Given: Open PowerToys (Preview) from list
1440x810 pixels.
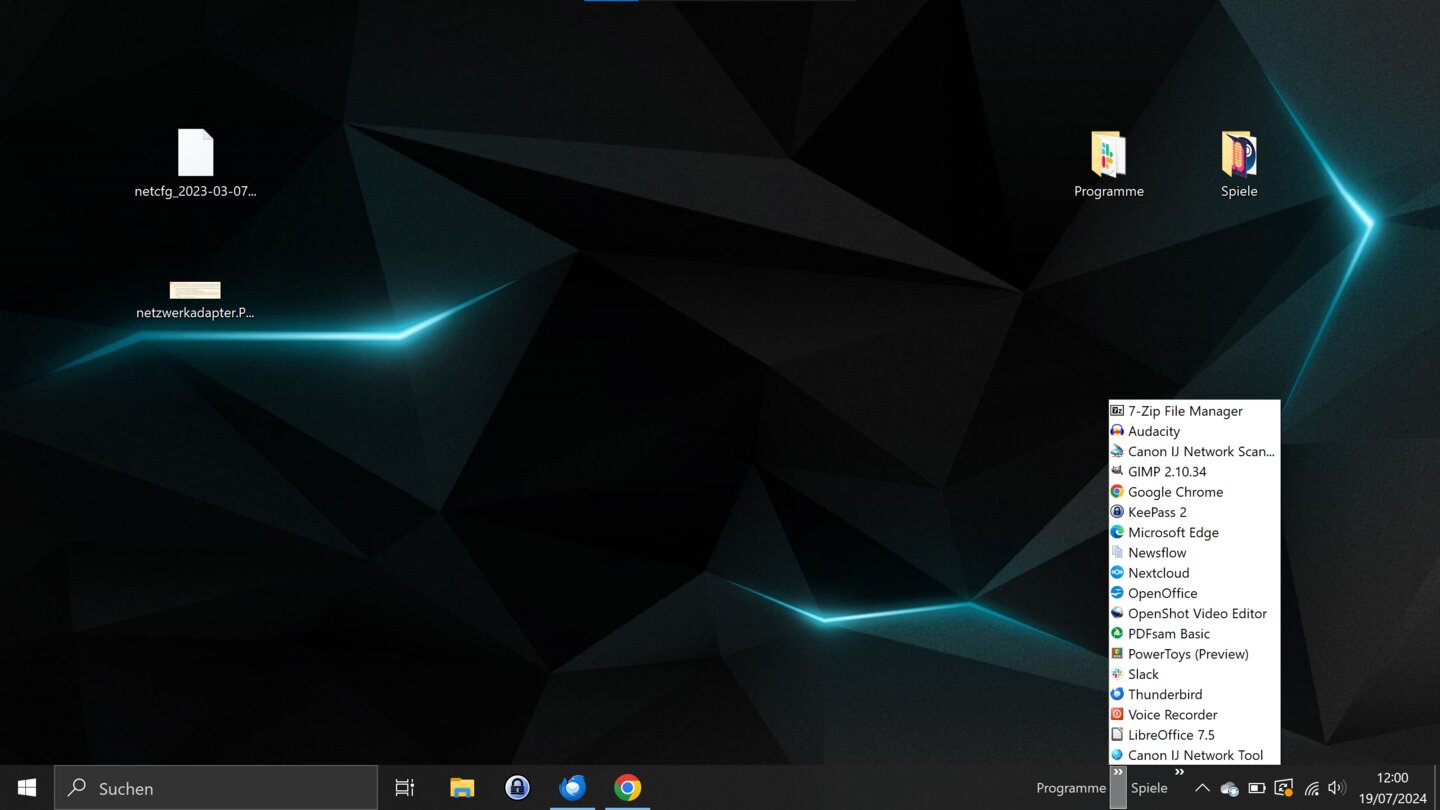Looking at the screenshot, I should tap(1188, 654).
